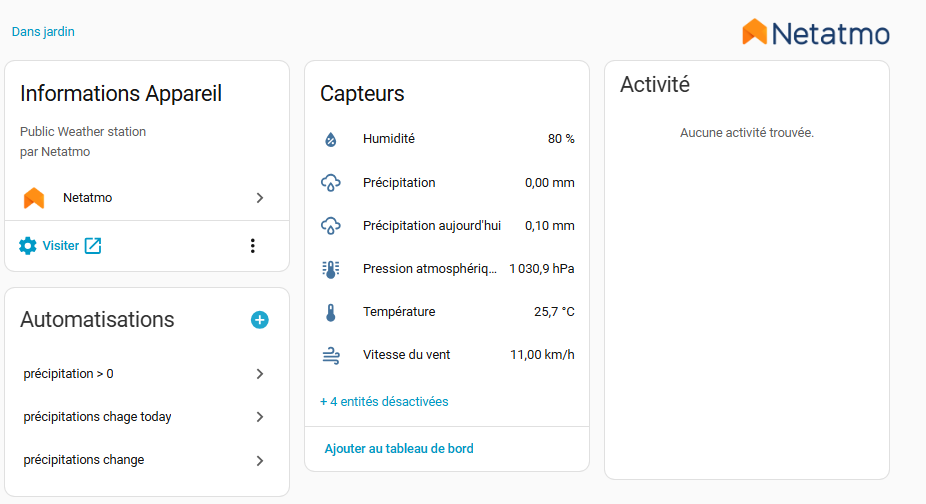This screenshot has height=504, width=926.
Task: Click the humidity water-drop icon
Action: (x=331, y=139)
